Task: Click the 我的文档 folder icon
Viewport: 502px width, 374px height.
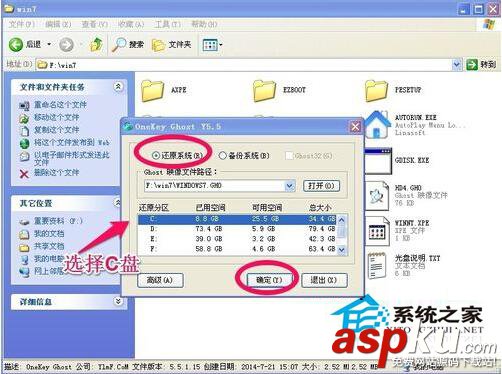Action: click(x=24, y=235)
